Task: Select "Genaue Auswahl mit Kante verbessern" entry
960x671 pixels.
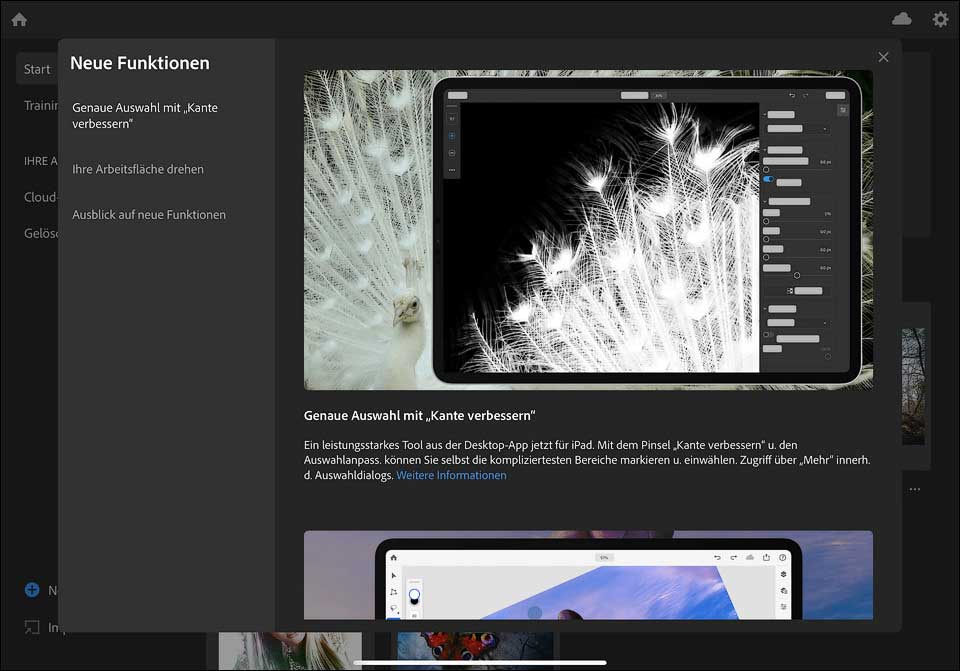Action: pyautogui.click(x=145, y=115)
